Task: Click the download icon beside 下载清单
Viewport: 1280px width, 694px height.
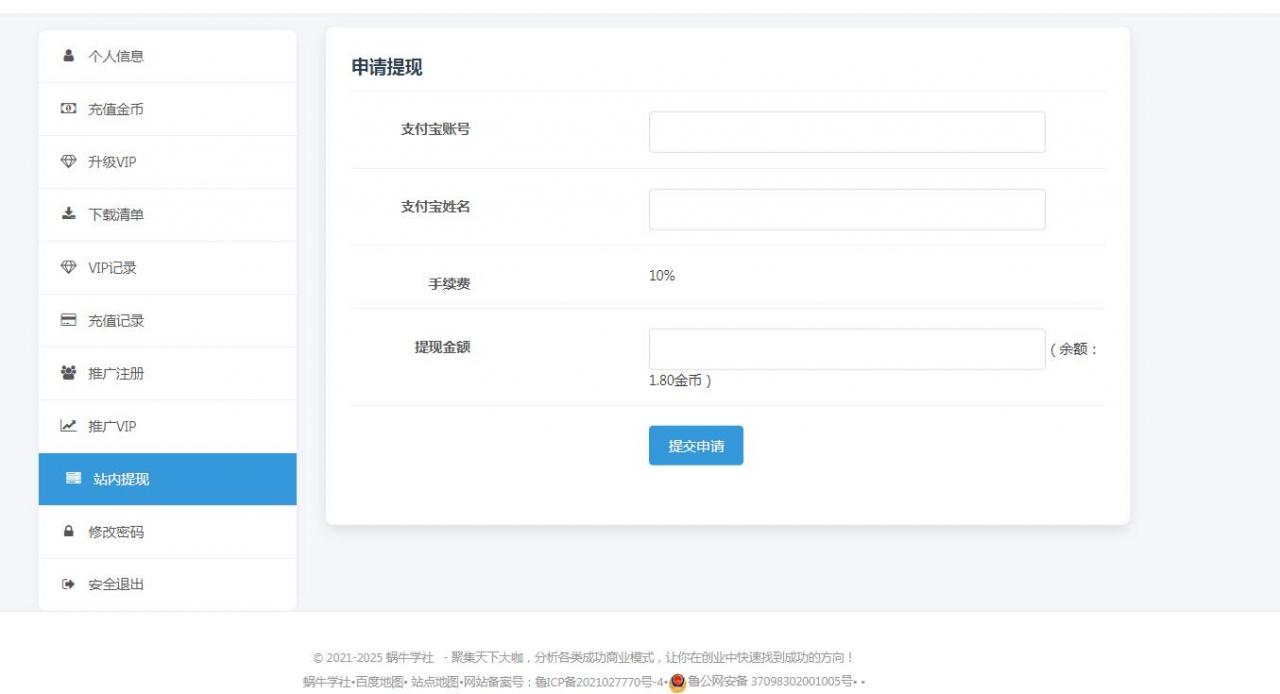Action: (x=68, y=214)
